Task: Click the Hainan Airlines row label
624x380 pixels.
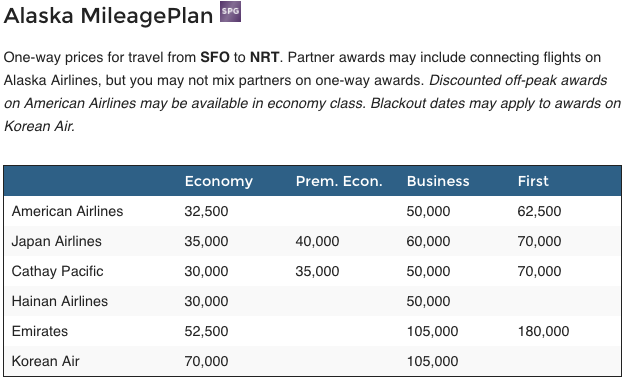Action: [60, 301]
